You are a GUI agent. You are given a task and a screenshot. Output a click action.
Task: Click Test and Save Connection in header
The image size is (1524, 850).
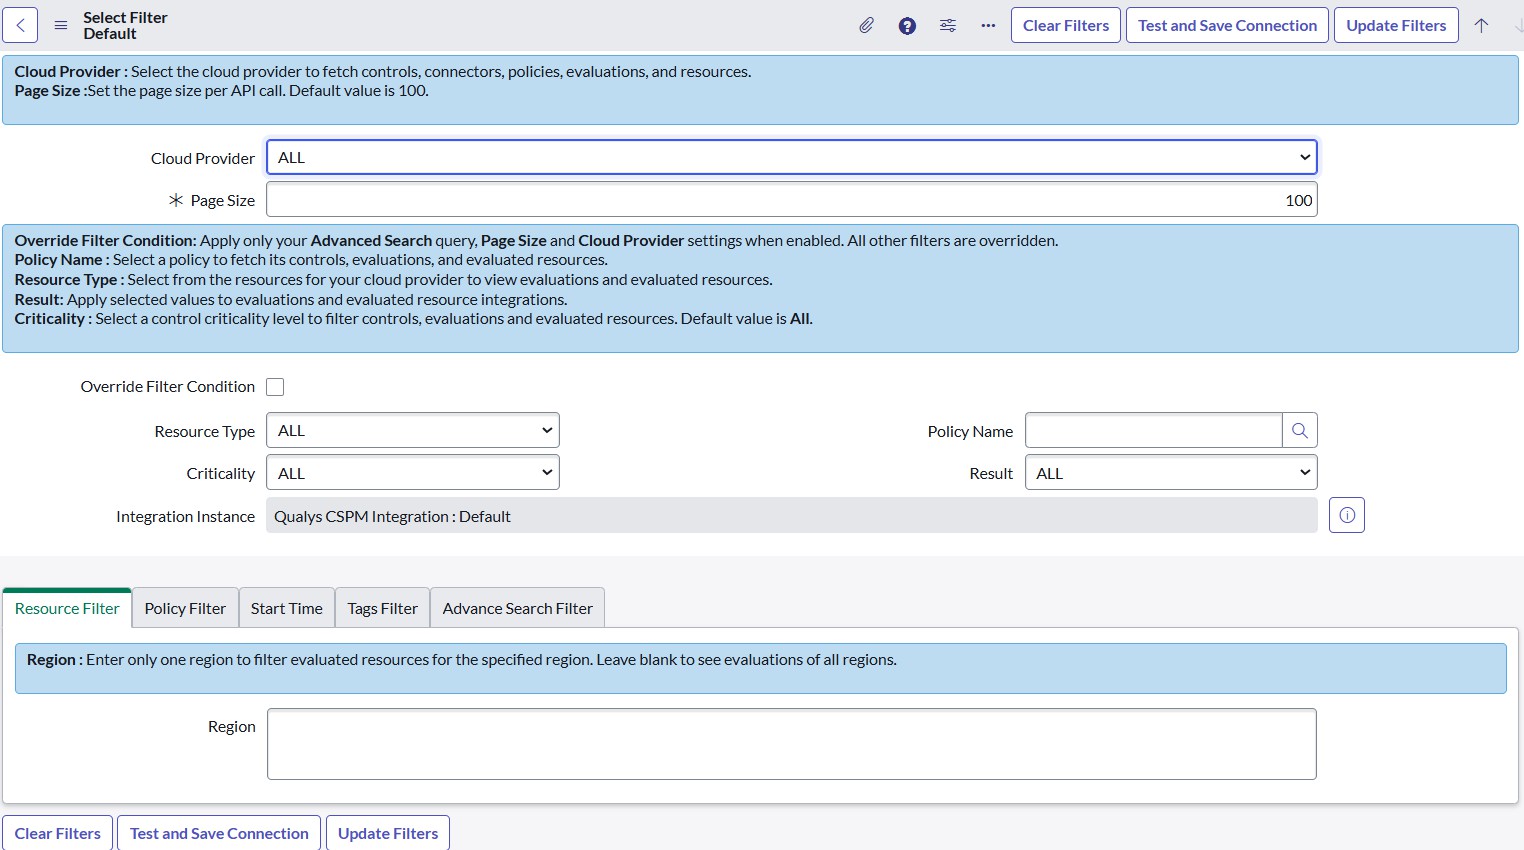(x=1228, y=26)
